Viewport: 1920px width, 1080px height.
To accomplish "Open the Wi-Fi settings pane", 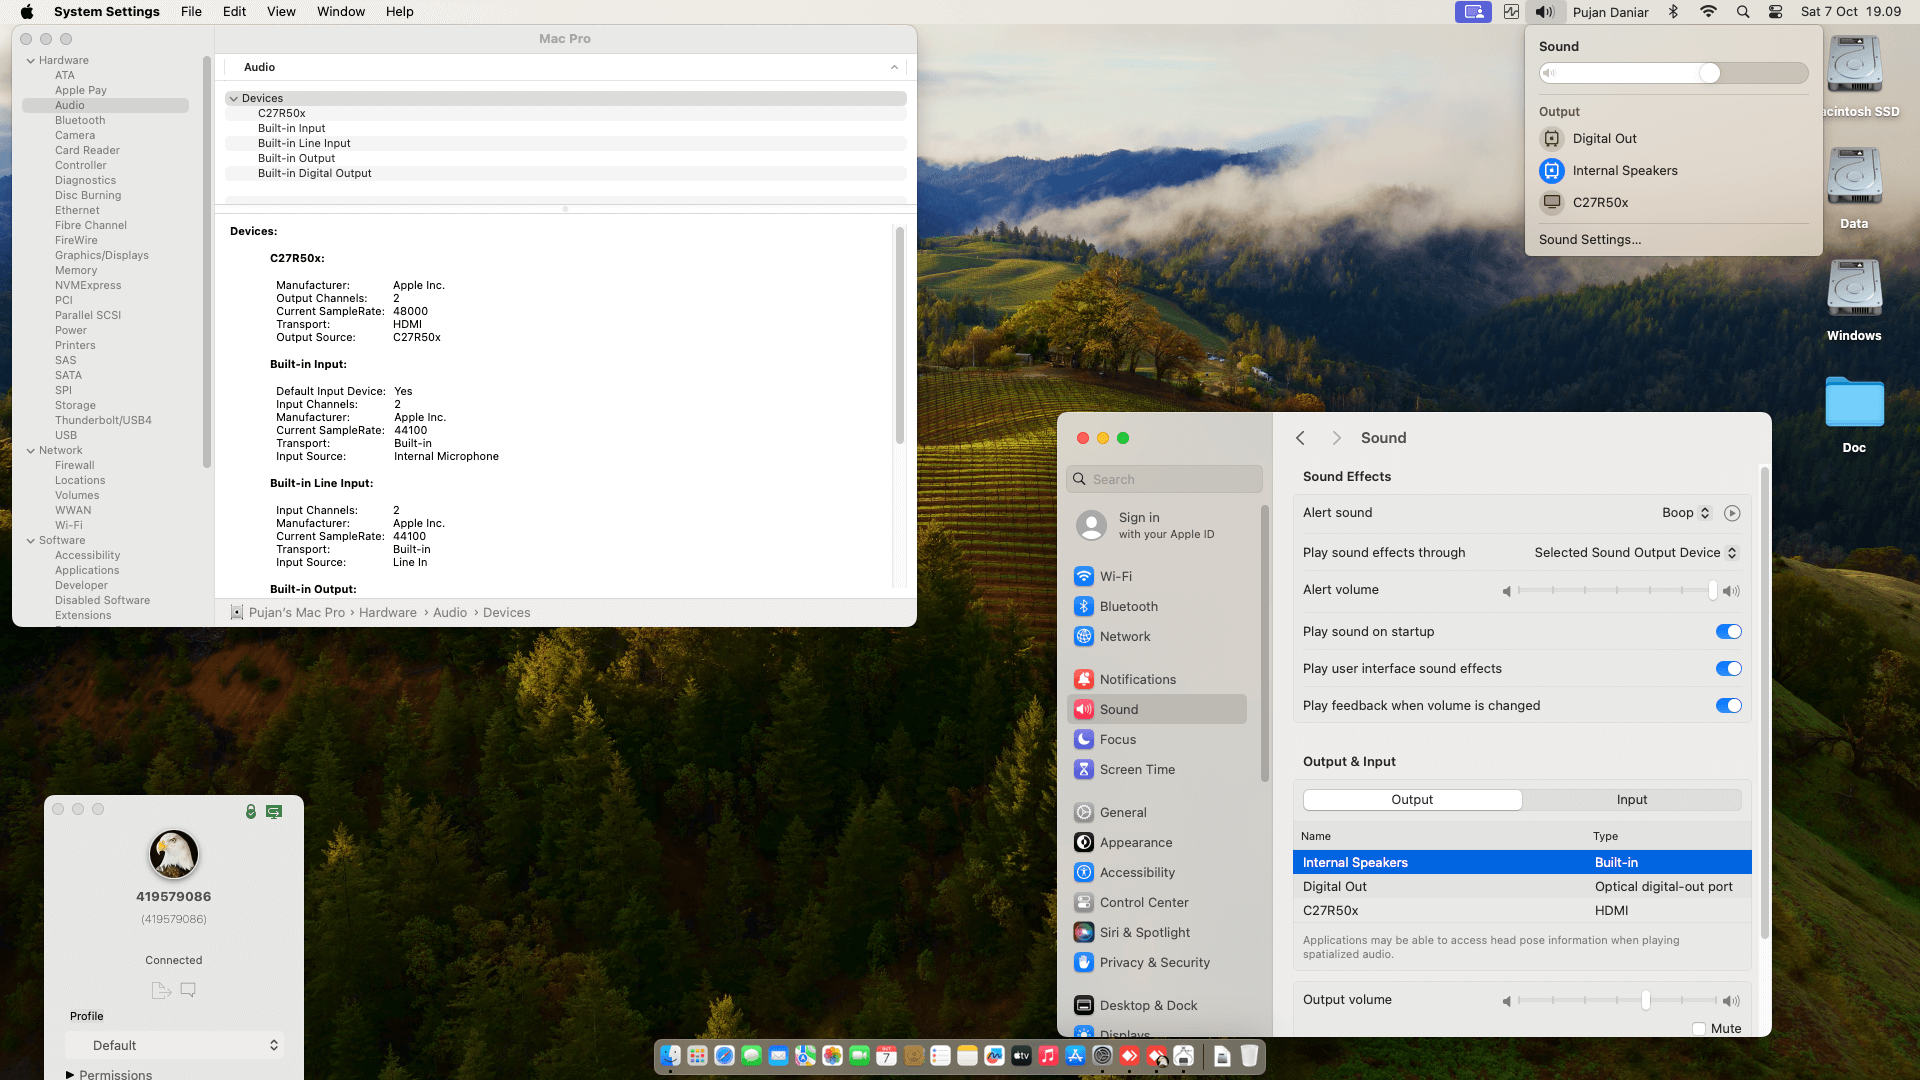I will click(1115, 577).
